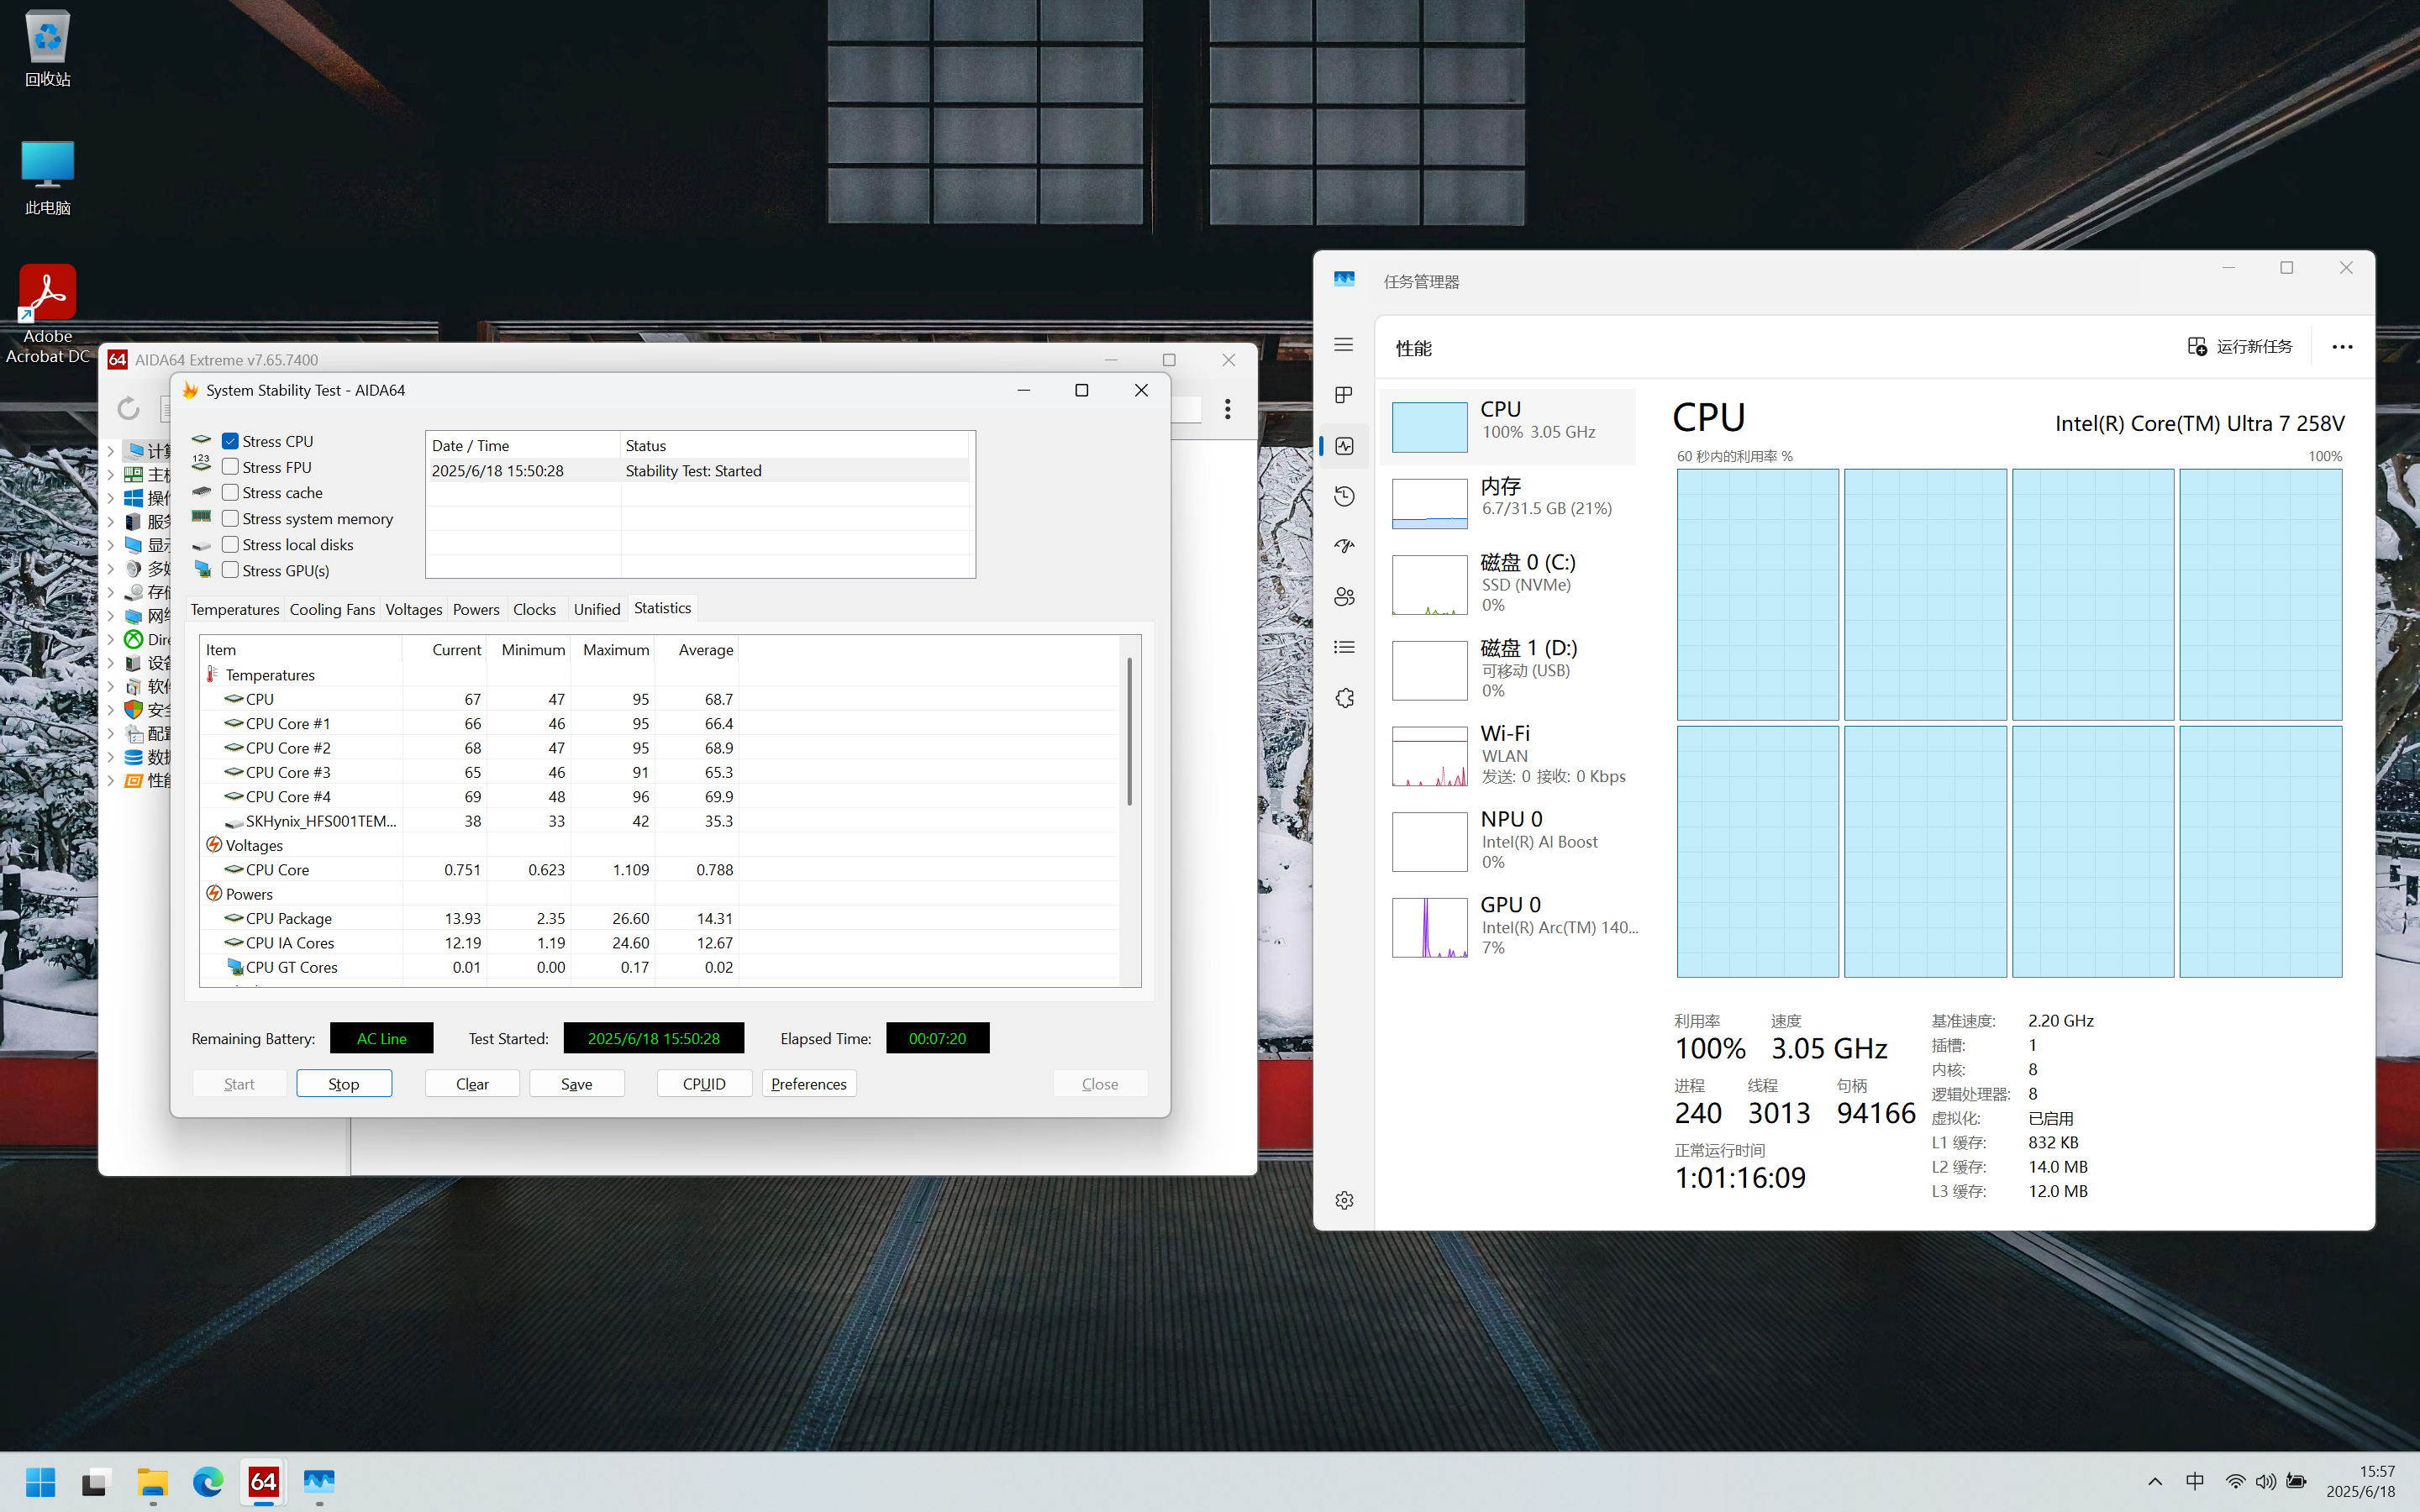Open Users page in Task Manager sidebar
Image resolution: width=2420 pixels, height=1512 pixels.
click(1344, 597)
